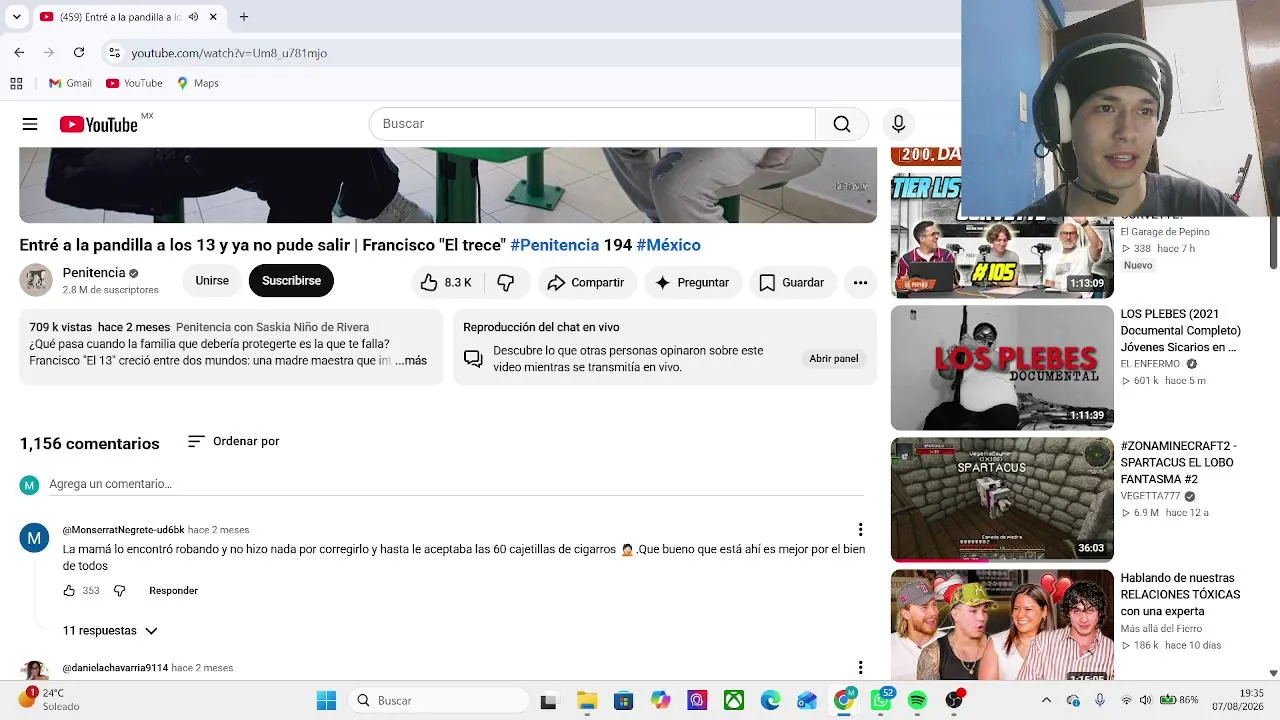Close the YouTube browser tab
This screenshot has height=720, width=1280.
click(214, 17)
